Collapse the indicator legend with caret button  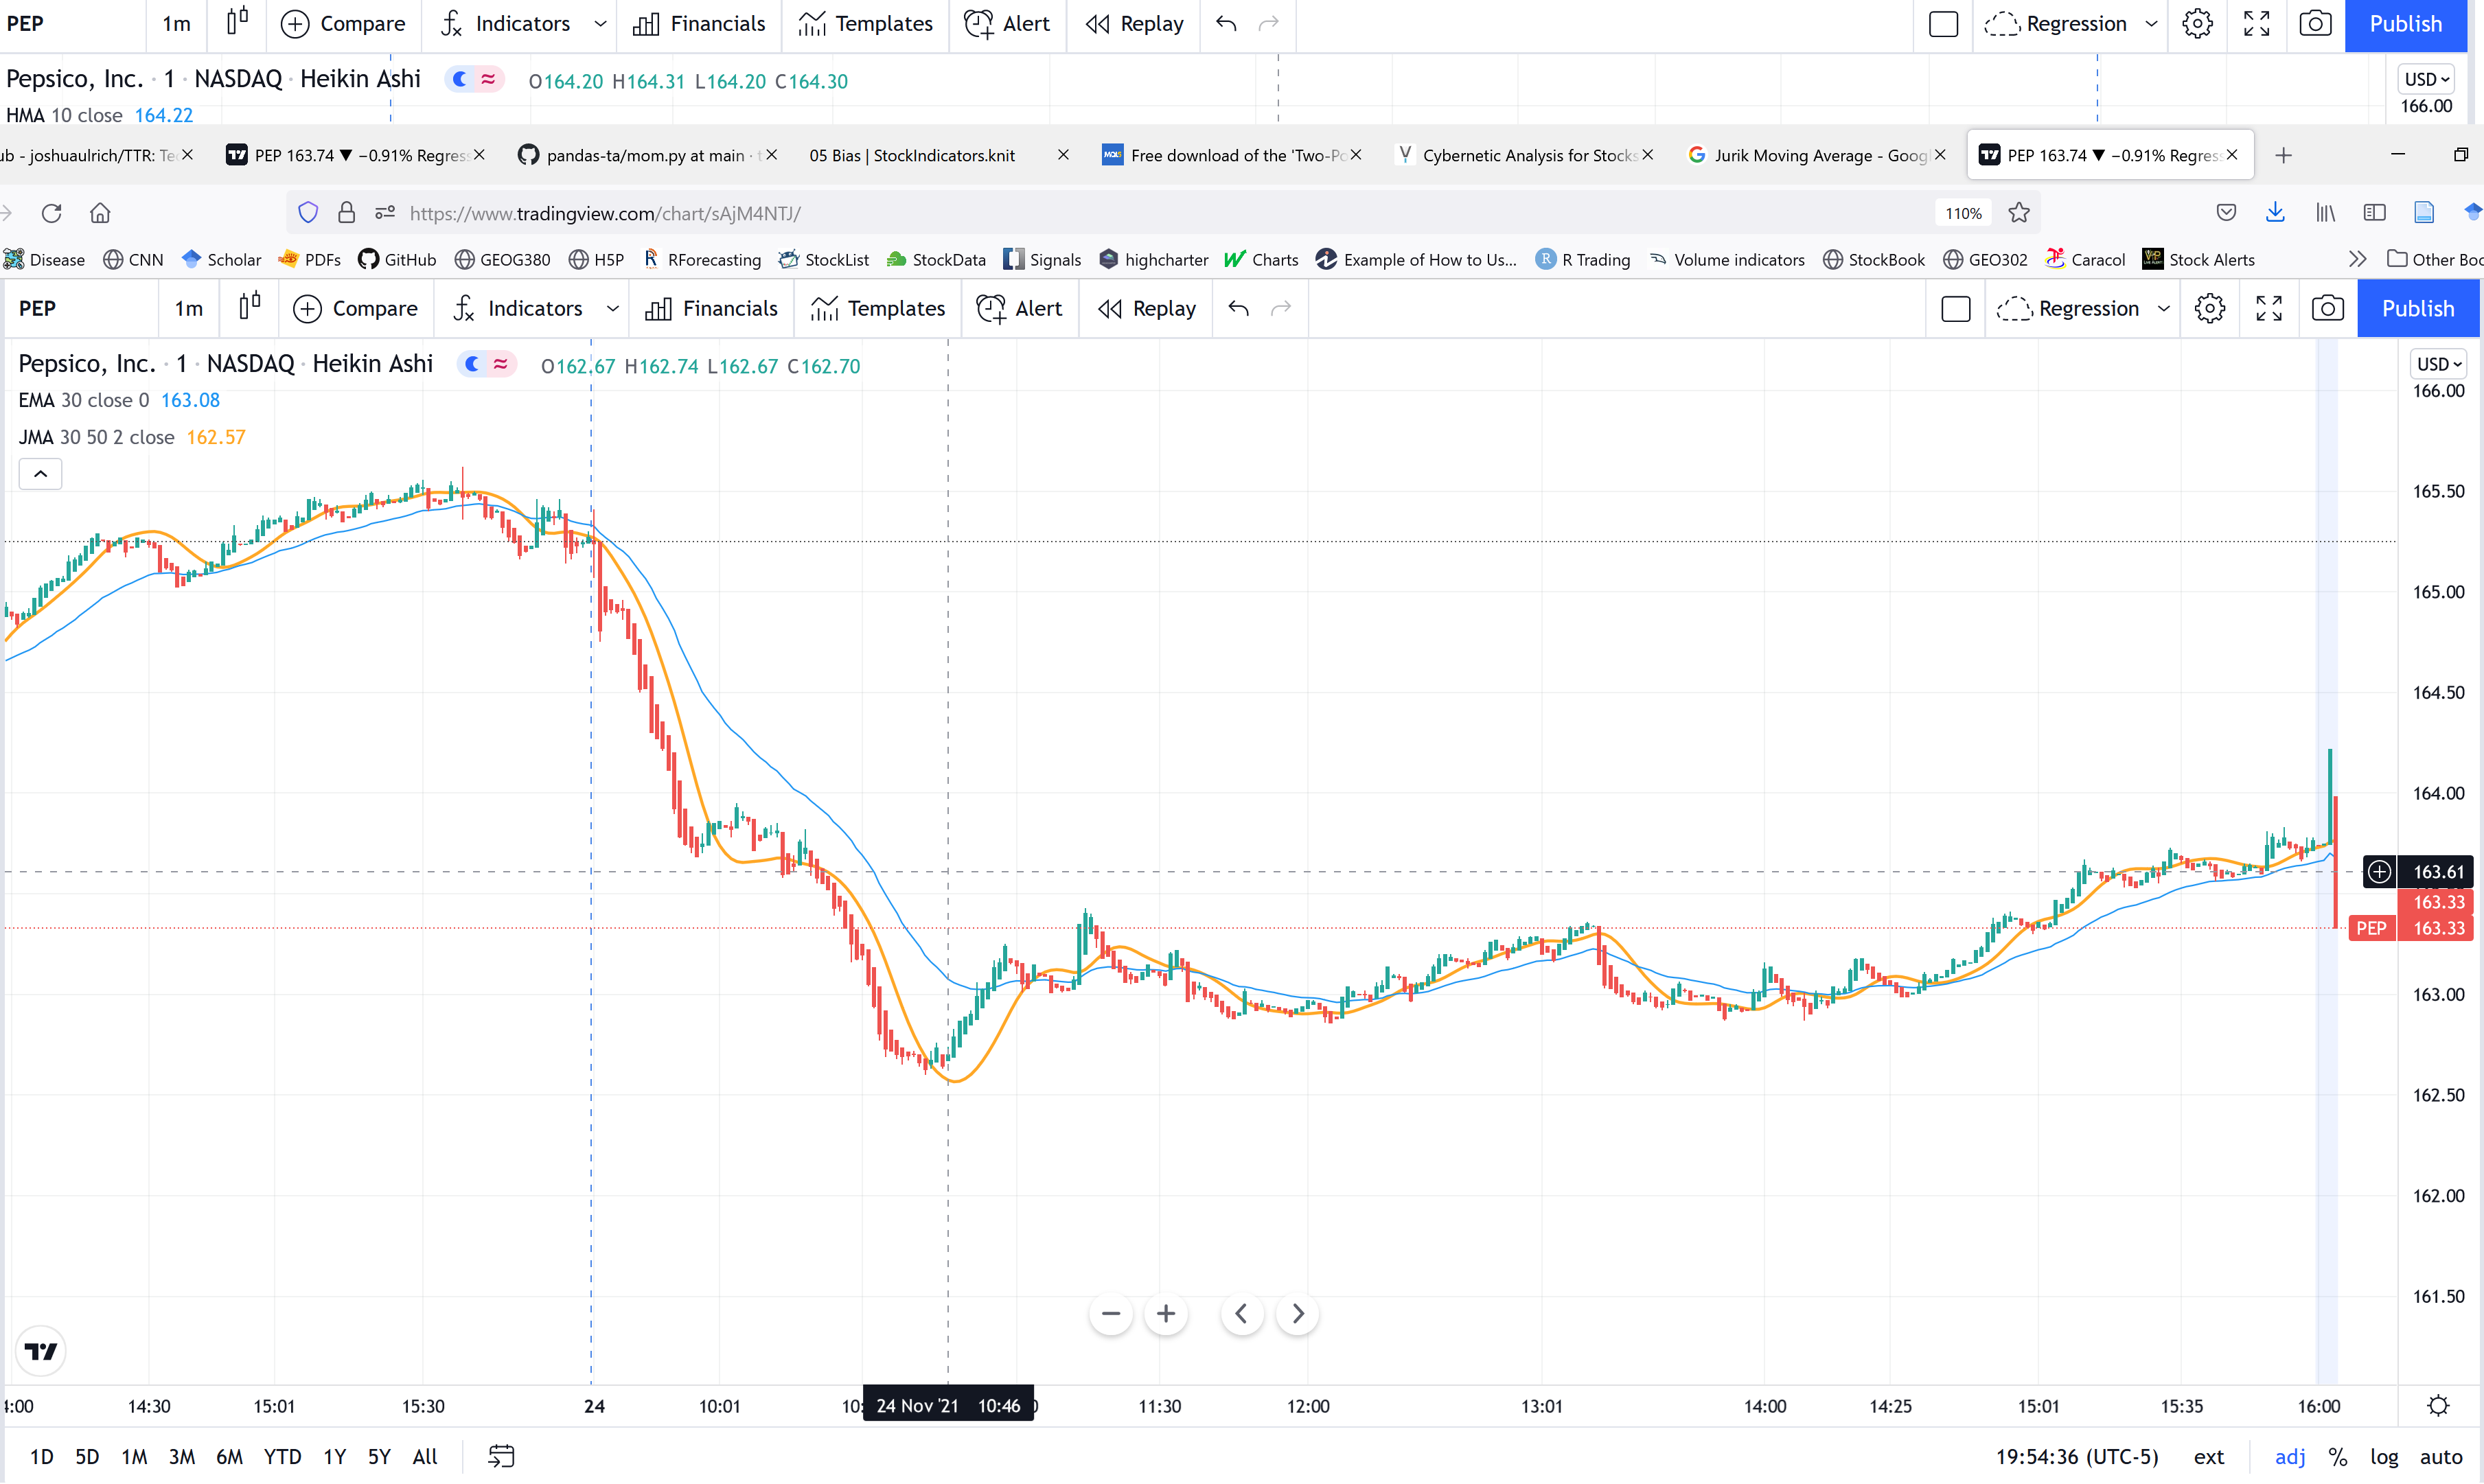pyautogui.click(x=40, y=474)
